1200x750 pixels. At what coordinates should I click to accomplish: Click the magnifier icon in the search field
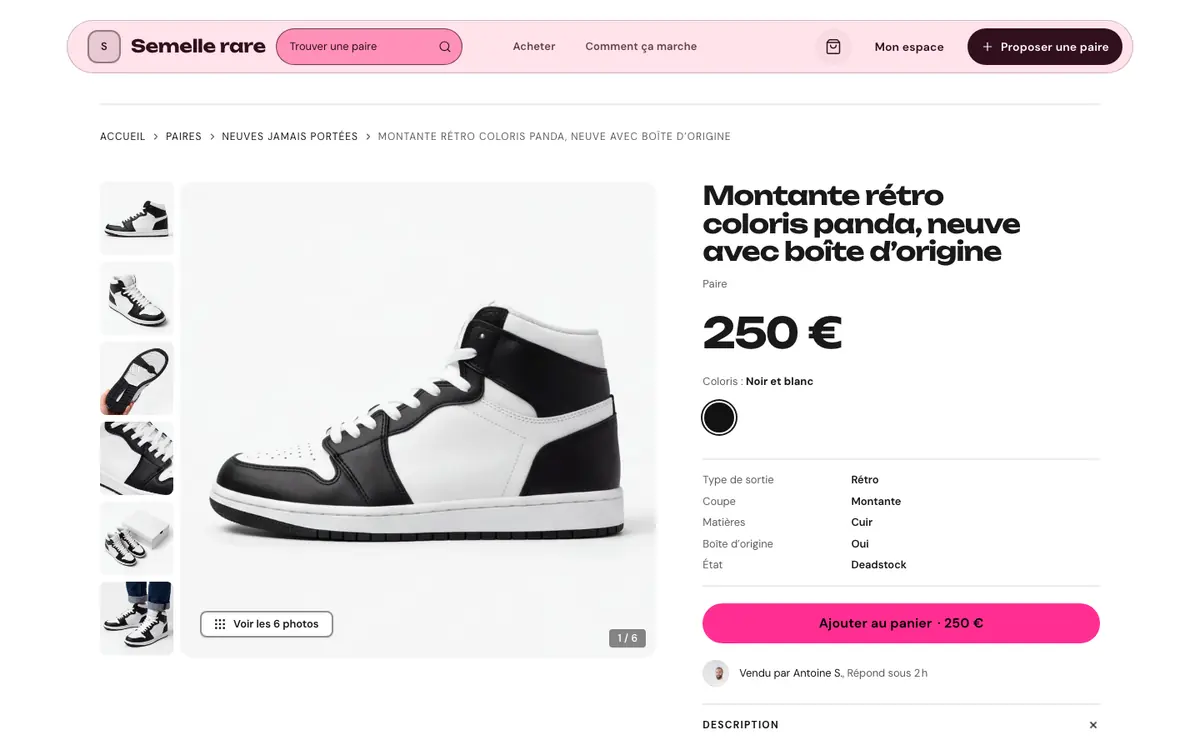445,47
